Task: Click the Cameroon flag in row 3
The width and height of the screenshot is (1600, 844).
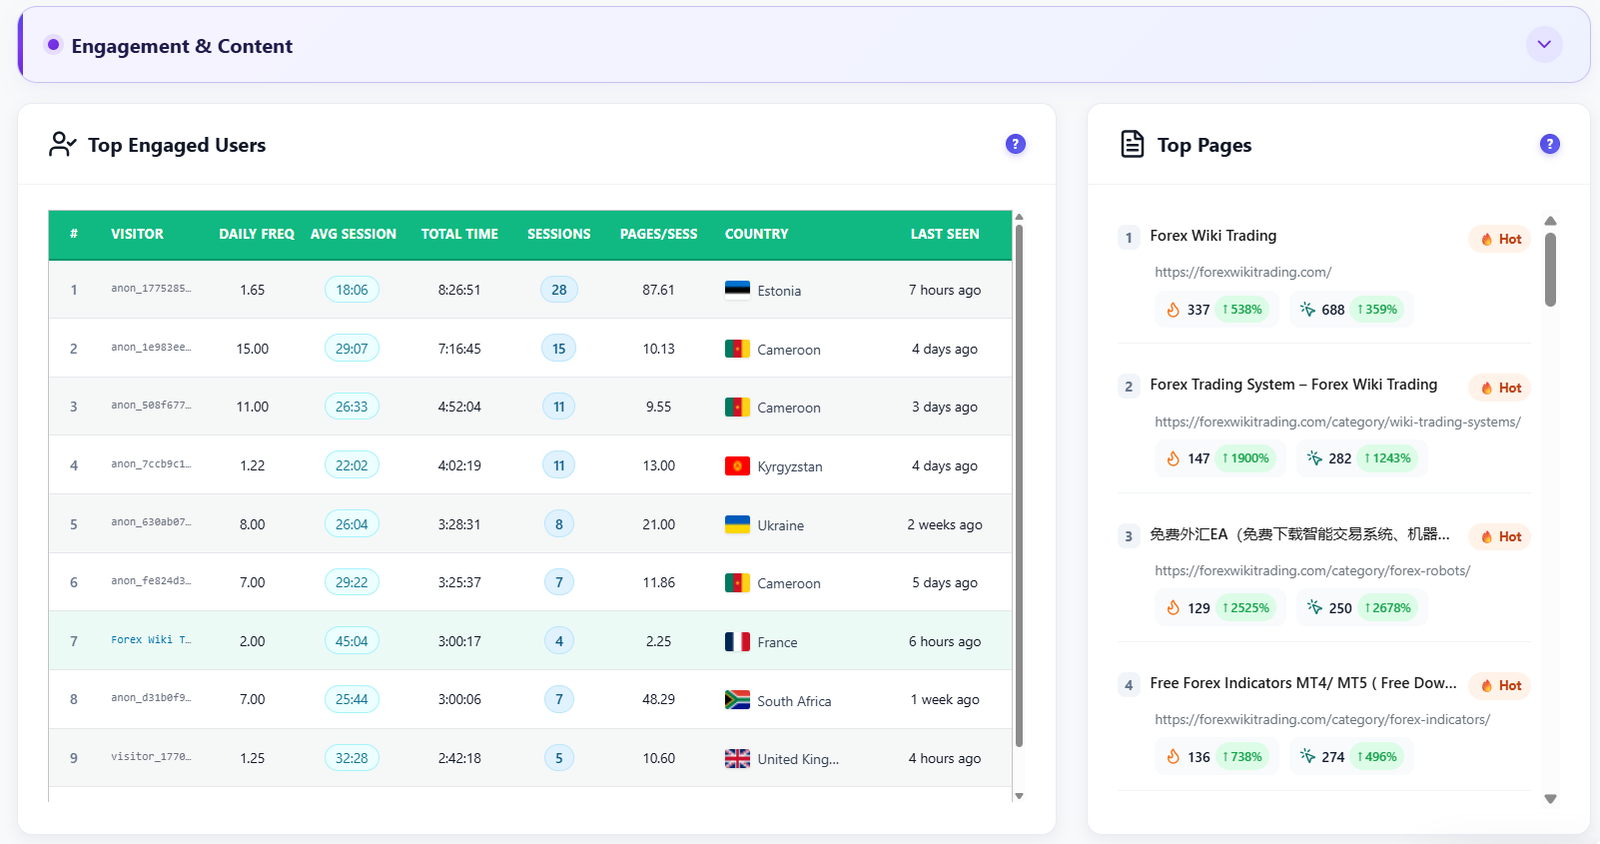Action: coord(737,407)
